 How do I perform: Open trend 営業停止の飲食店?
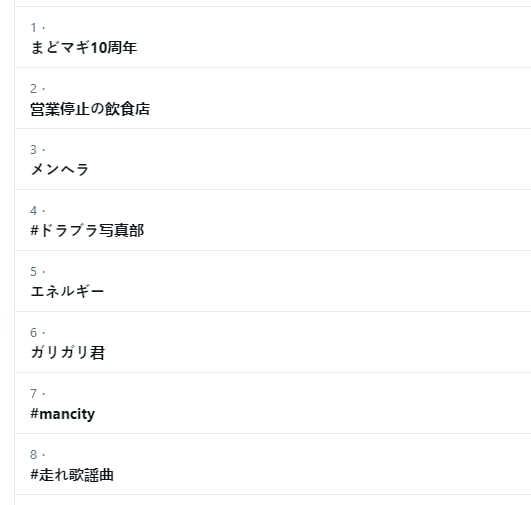pyautogui.click(x=90, y=109)
